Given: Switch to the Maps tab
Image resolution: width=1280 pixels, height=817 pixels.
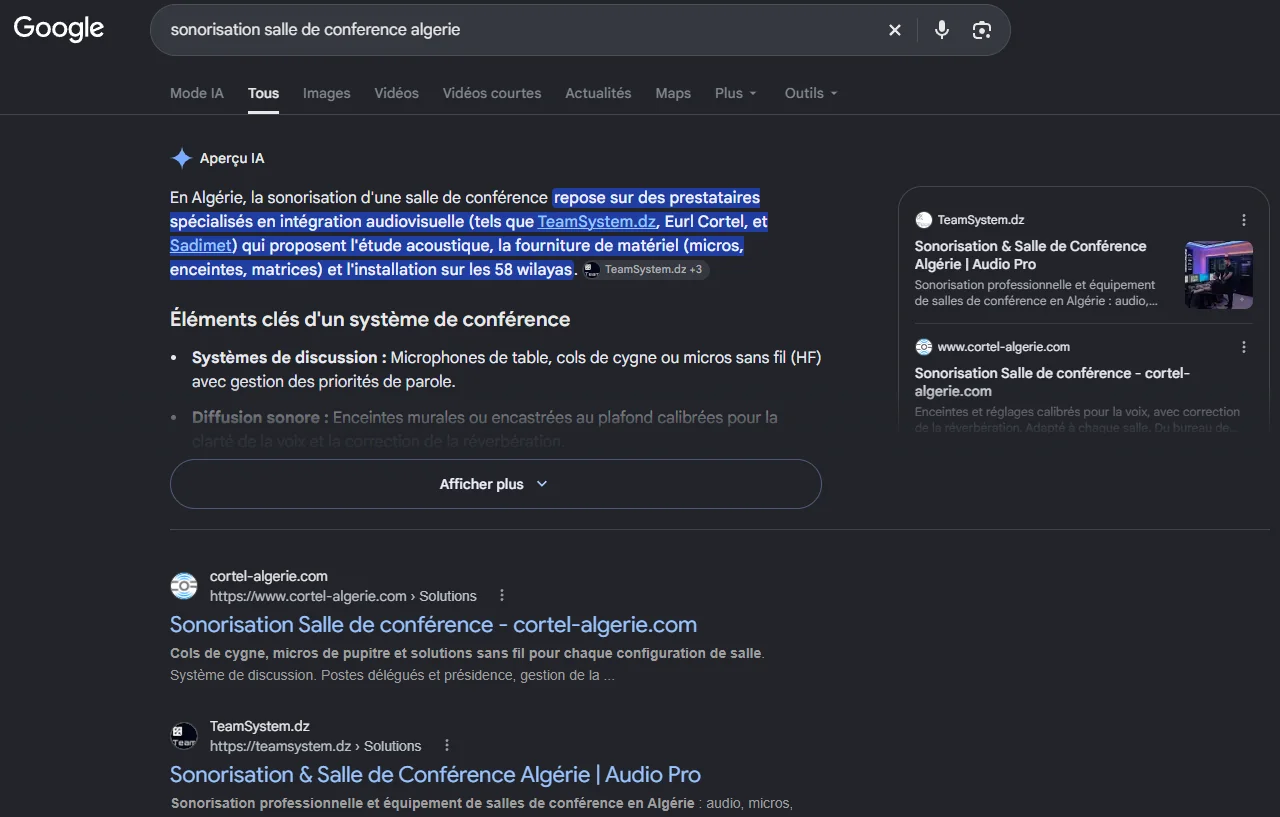Looking at the screenshot, I should tap(673, 93).
